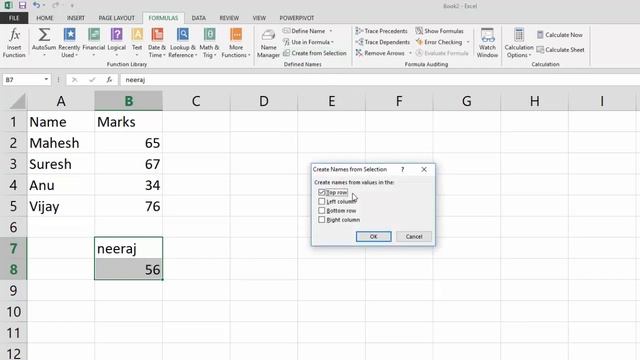Image resolution: width=640 pixels, height=360 pixels.
Task: Click Define Name in ribbon
Action: pyautogui.click(x=304, y=31)
